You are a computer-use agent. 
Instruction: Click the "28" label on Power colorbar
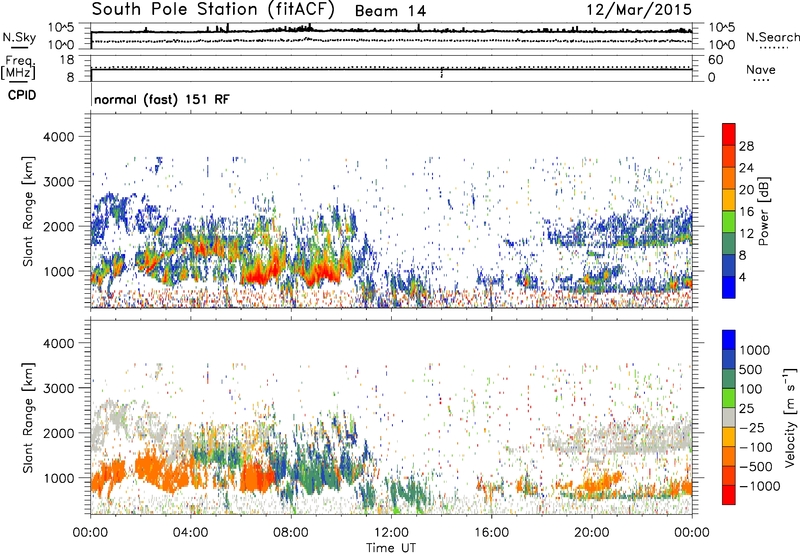[x=746, y=146]
